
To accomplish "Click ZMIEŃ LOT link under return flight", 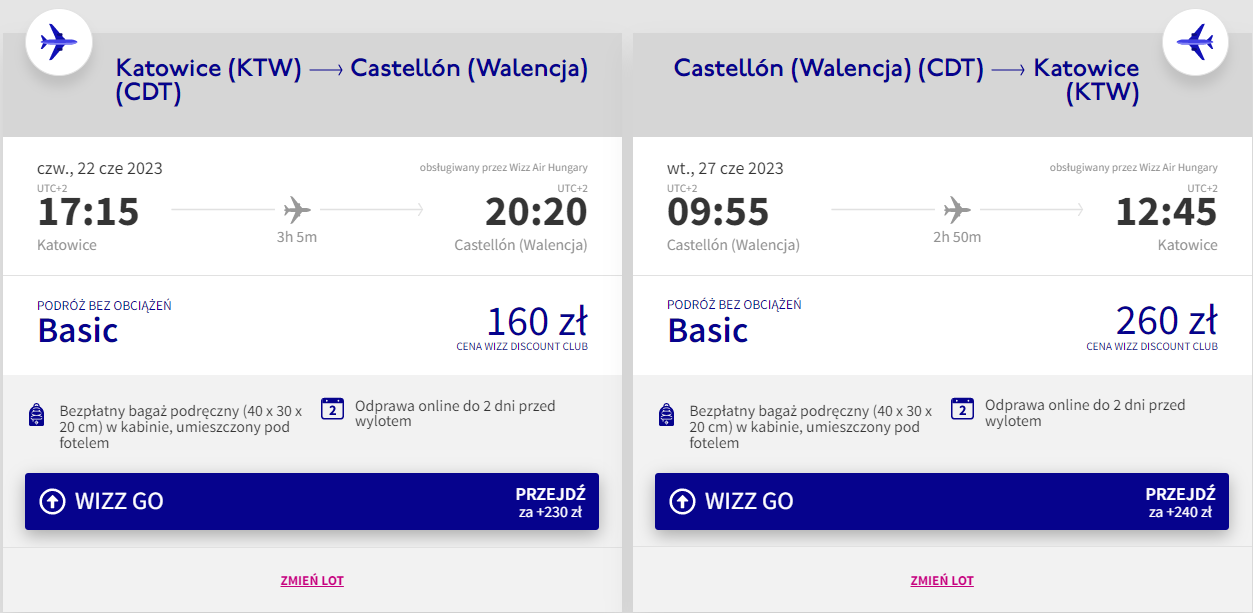I will (x=942, y=581).
